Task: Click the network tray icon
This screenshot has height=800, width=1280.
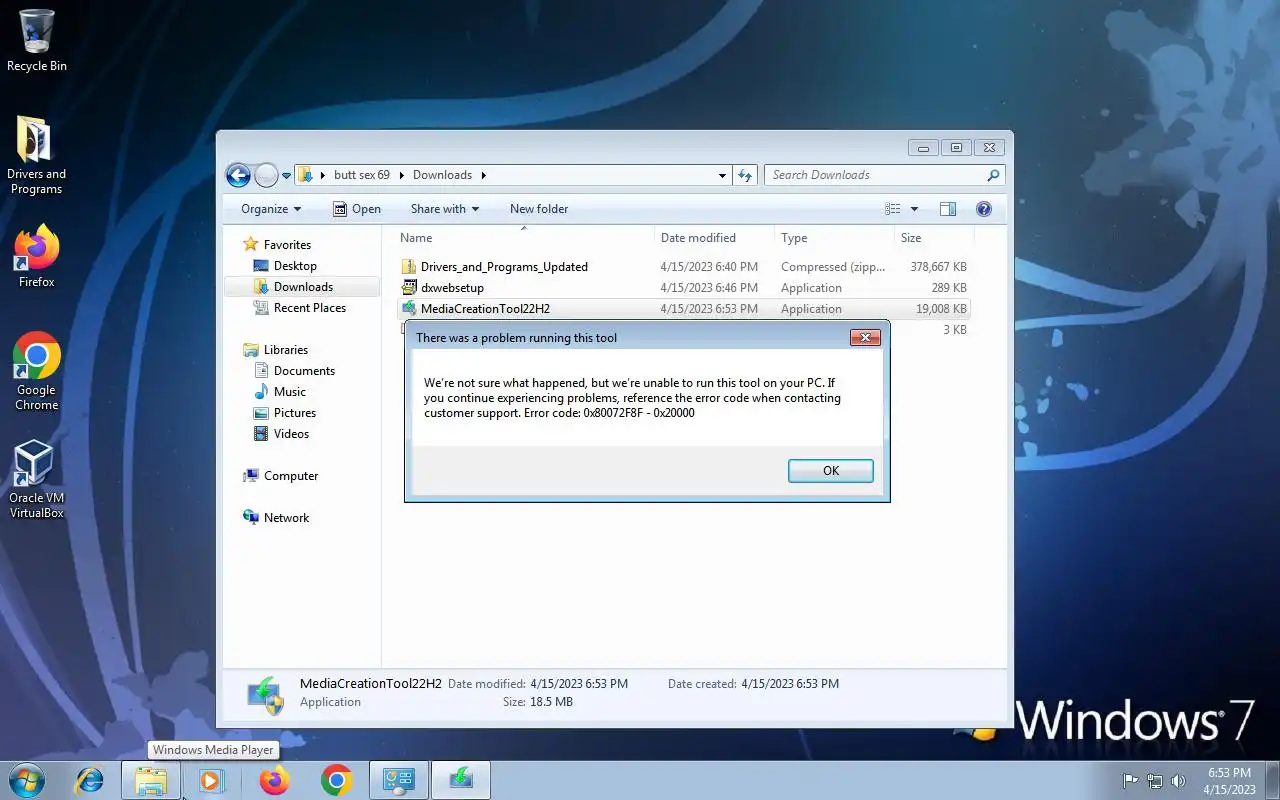Action: tap(1155, 780)
